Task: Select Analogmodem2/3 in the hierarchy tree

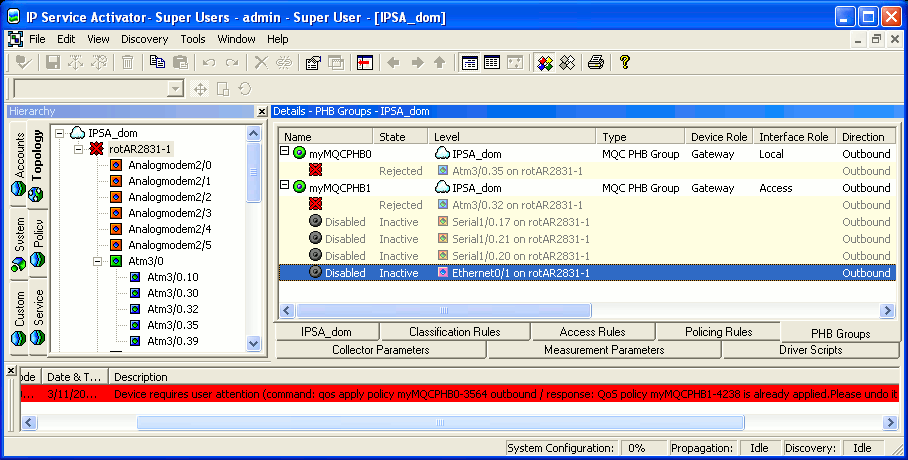Action: tap(170, 213)
